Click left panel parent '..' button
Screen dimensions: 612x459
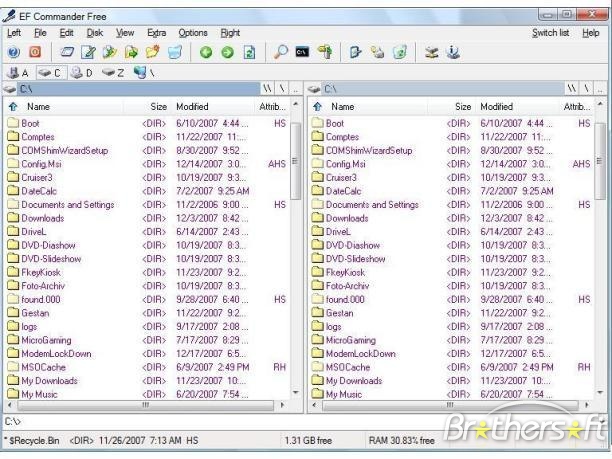(x=295, y=89)
